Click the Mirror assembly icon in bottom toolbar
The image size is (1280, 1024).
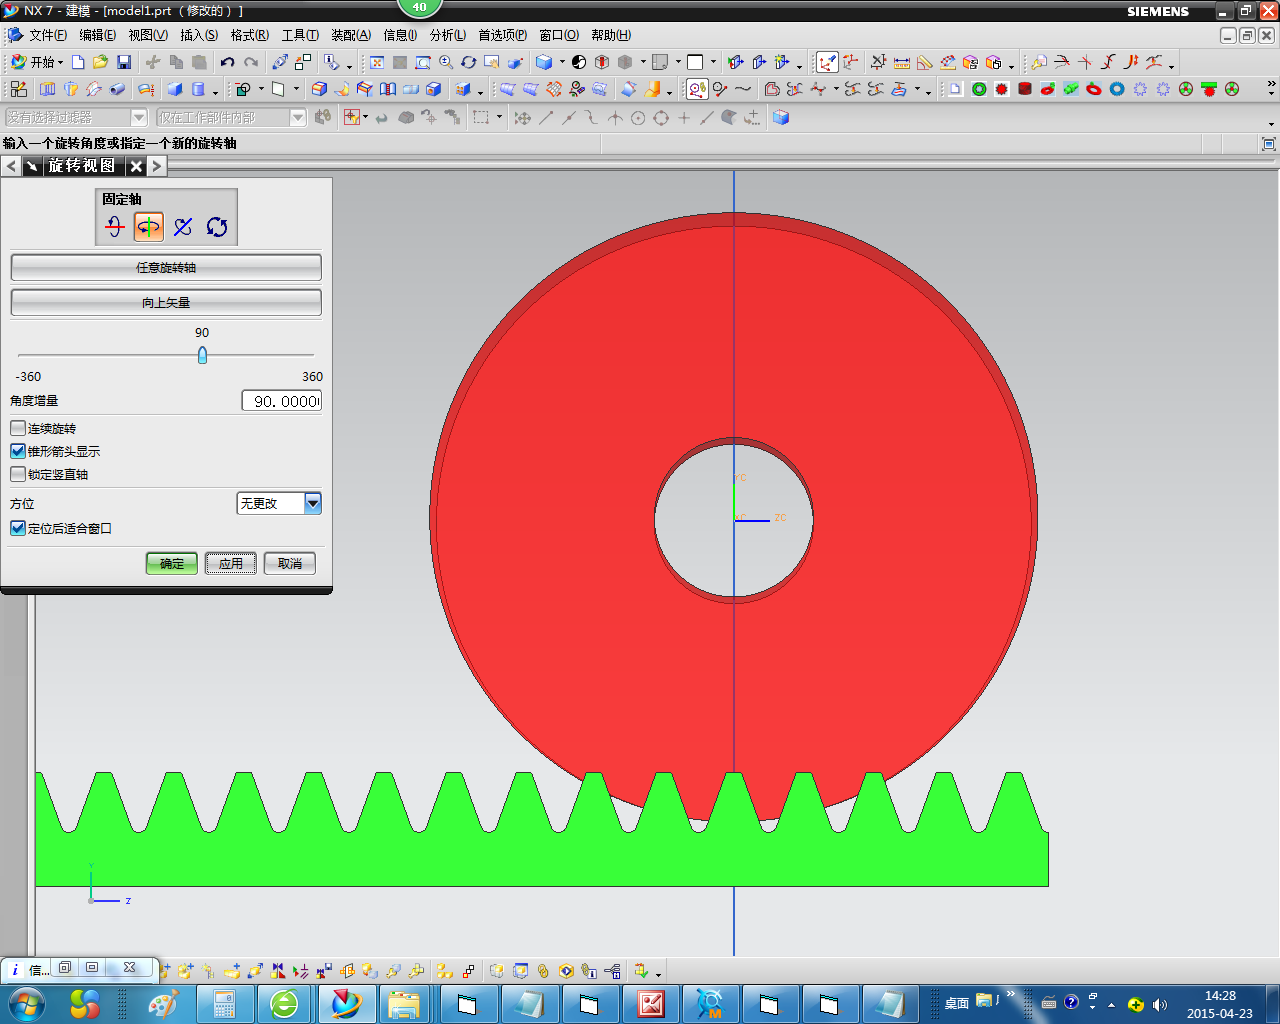pos(278,971)
